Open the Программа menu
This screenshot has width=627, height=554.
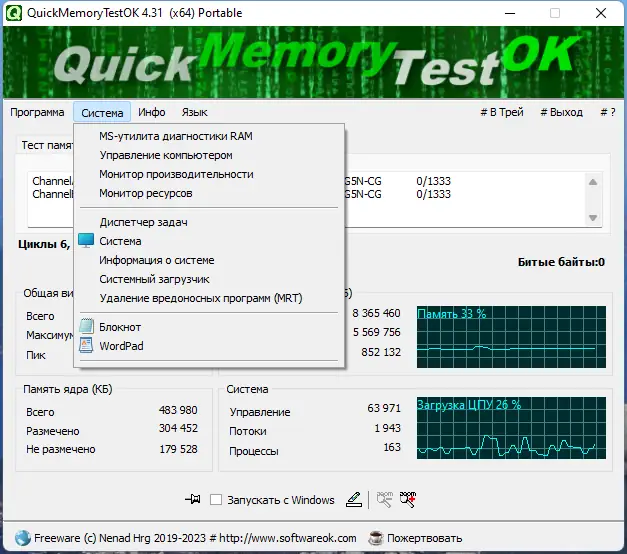37,112
